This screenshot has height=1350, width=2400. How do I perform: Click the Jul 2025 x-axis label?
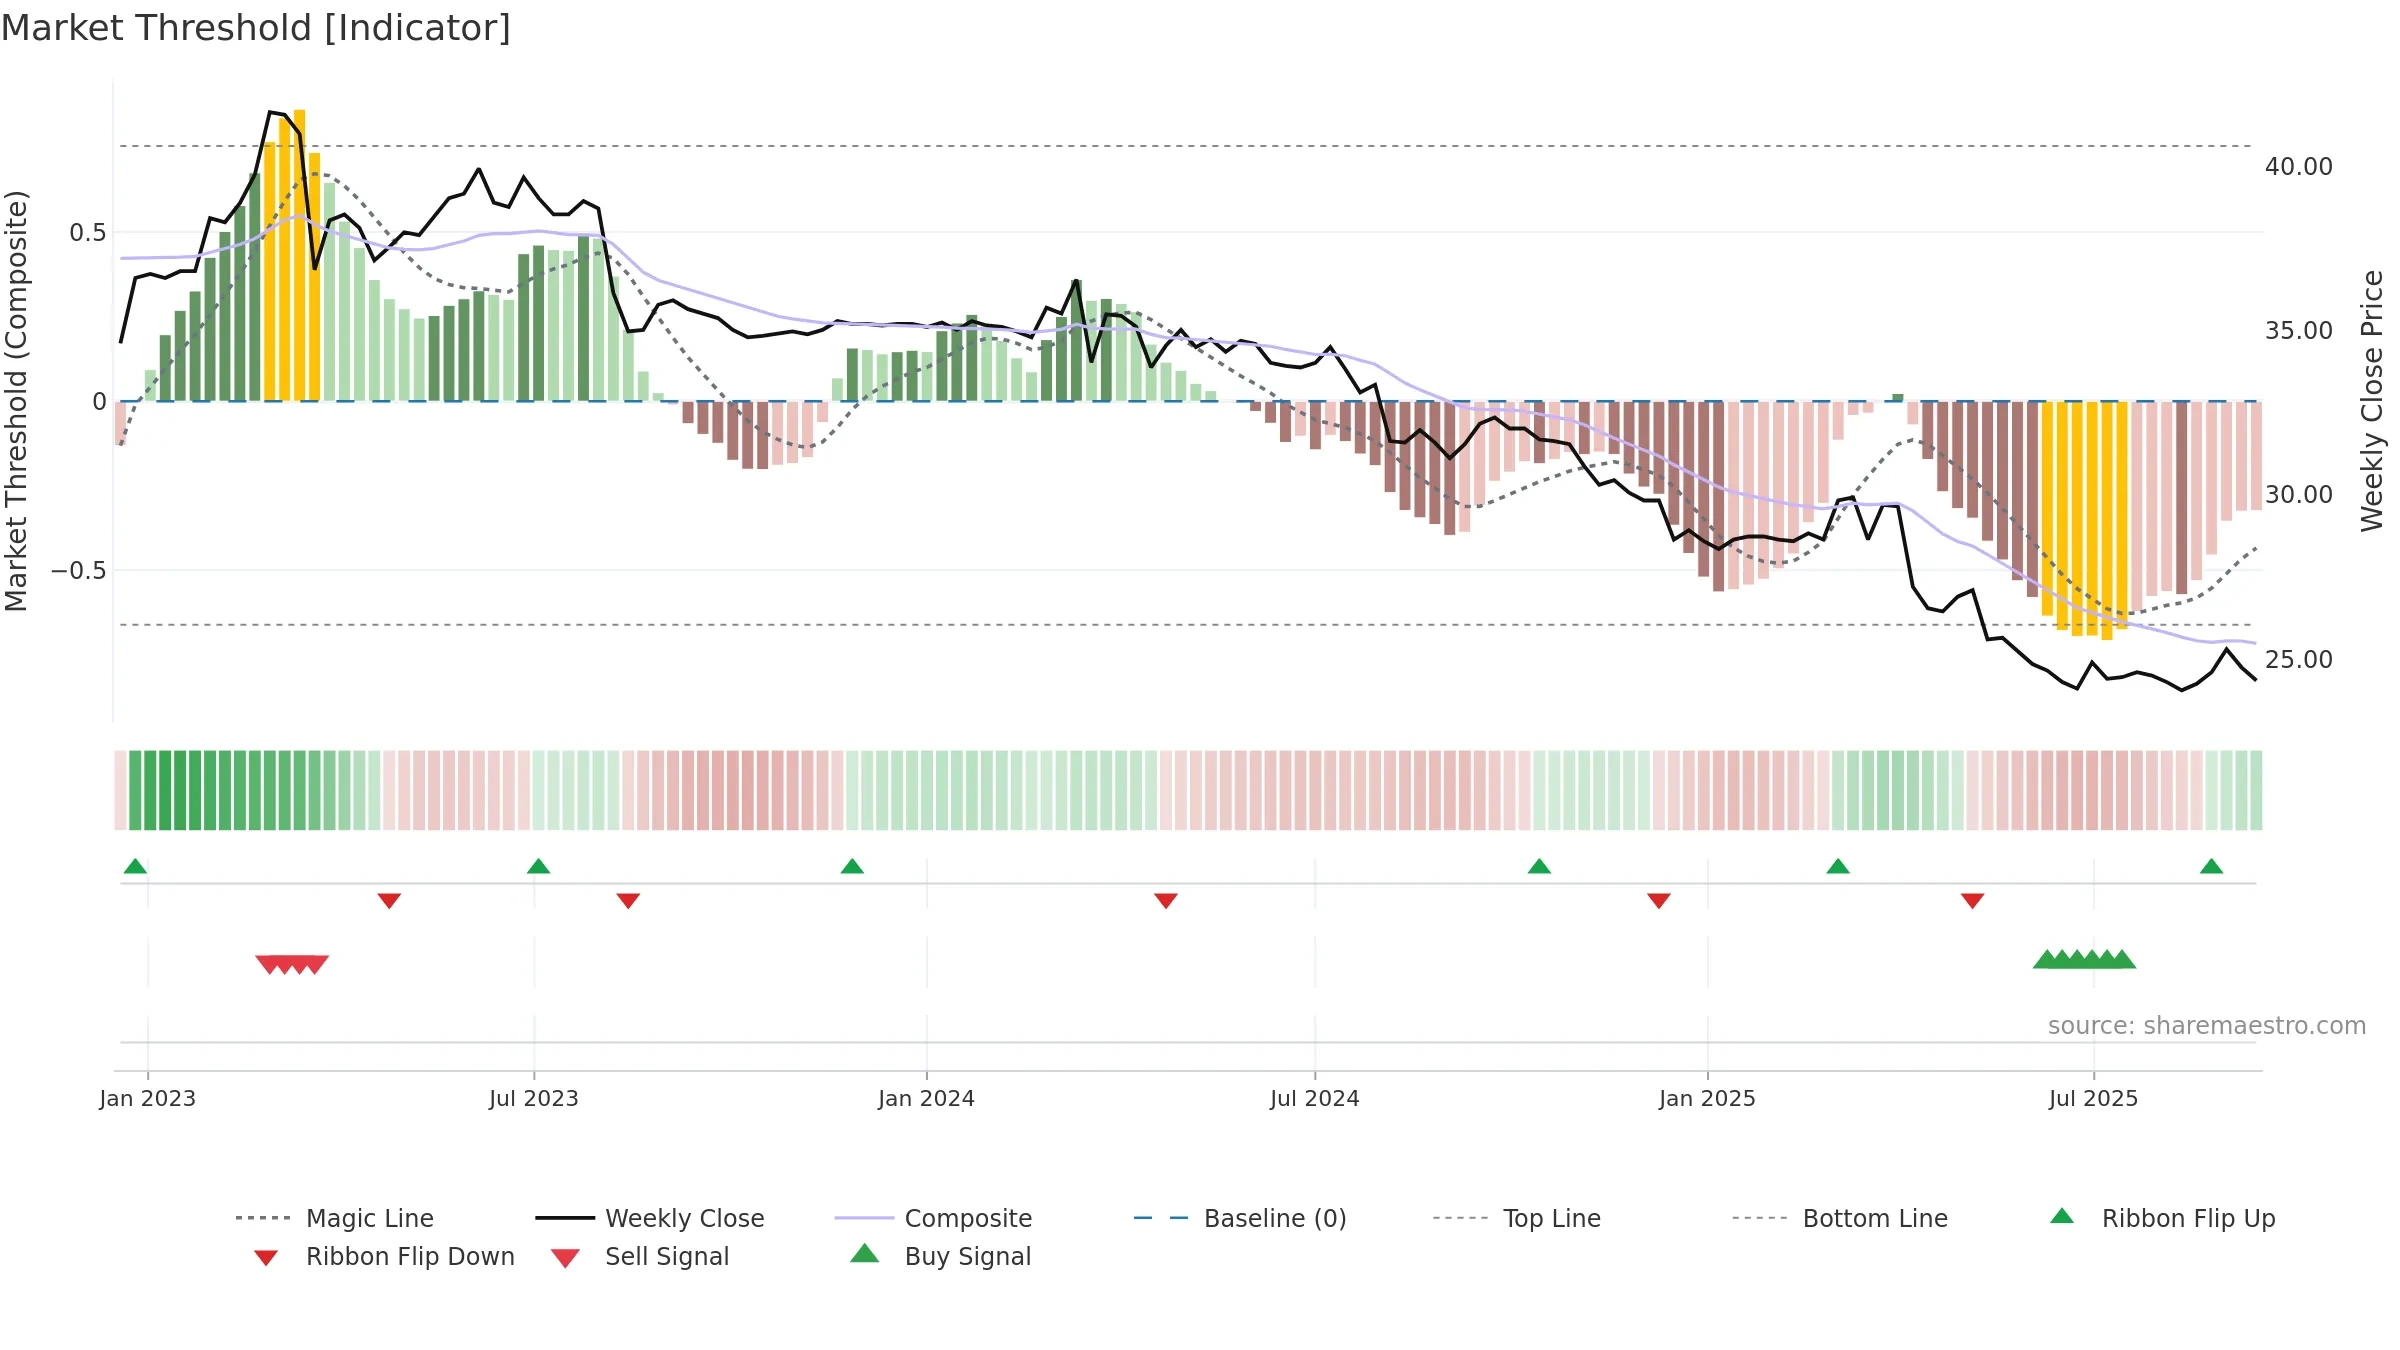click(2094, 1098)
